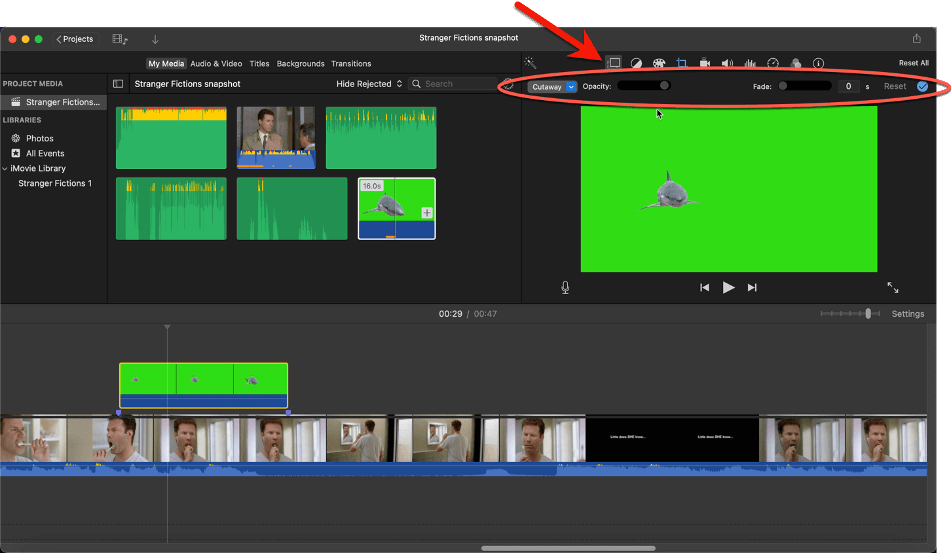
Task: Enter fullscreen playback with the arrows icon
Action: click(x=892, y=287)
